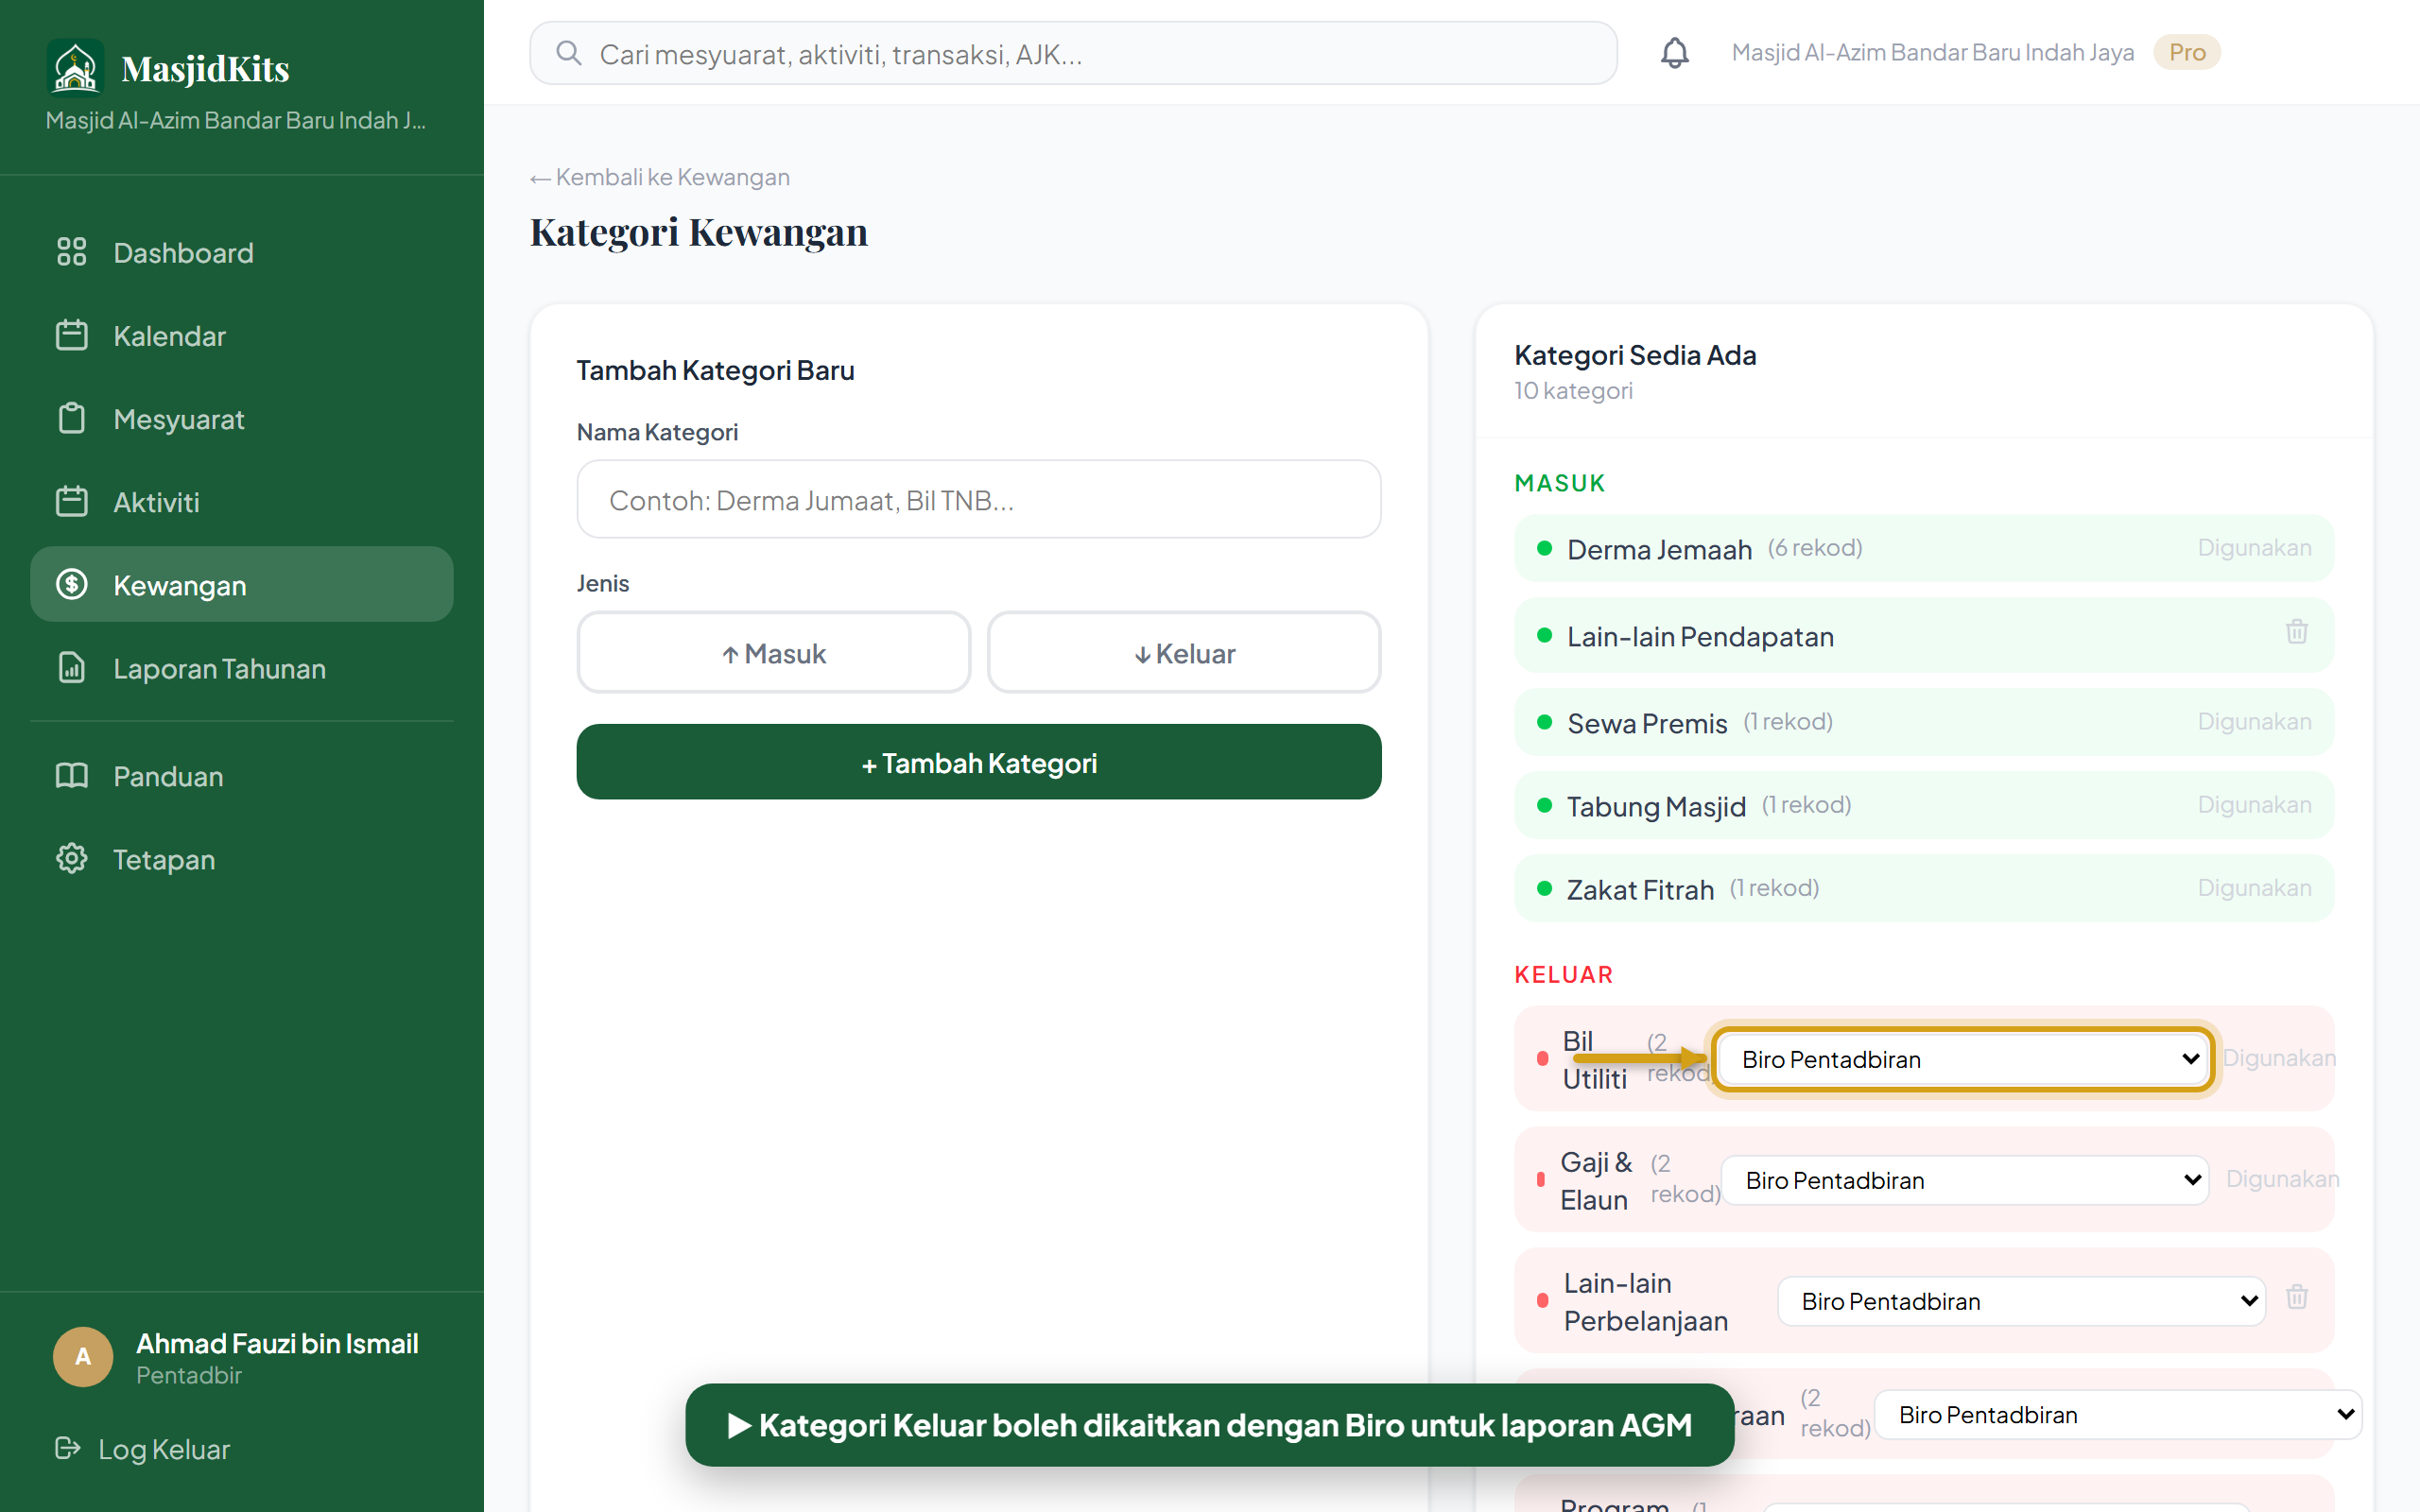Click the MasjidKits mosque logo icon
The image size is (2420, 1512).
(75, 67)
